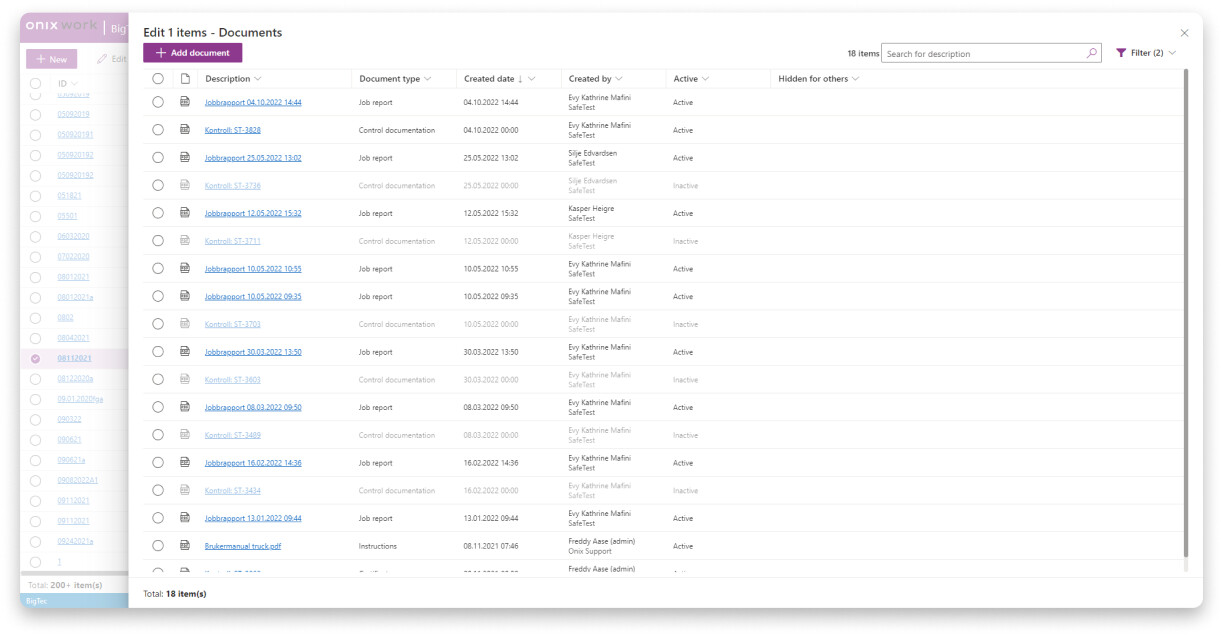Close the Edit items dialog
This screenshot has height=636, width=1223.
[x=1185, y=33]
